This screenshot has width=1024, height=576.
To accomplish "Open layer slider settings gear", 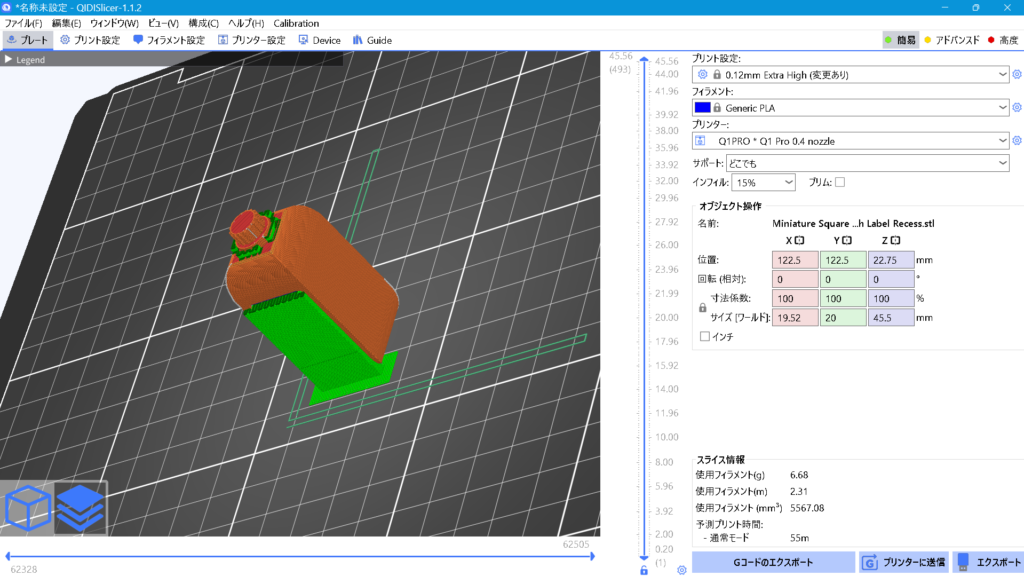I will [x=681, y=570].
